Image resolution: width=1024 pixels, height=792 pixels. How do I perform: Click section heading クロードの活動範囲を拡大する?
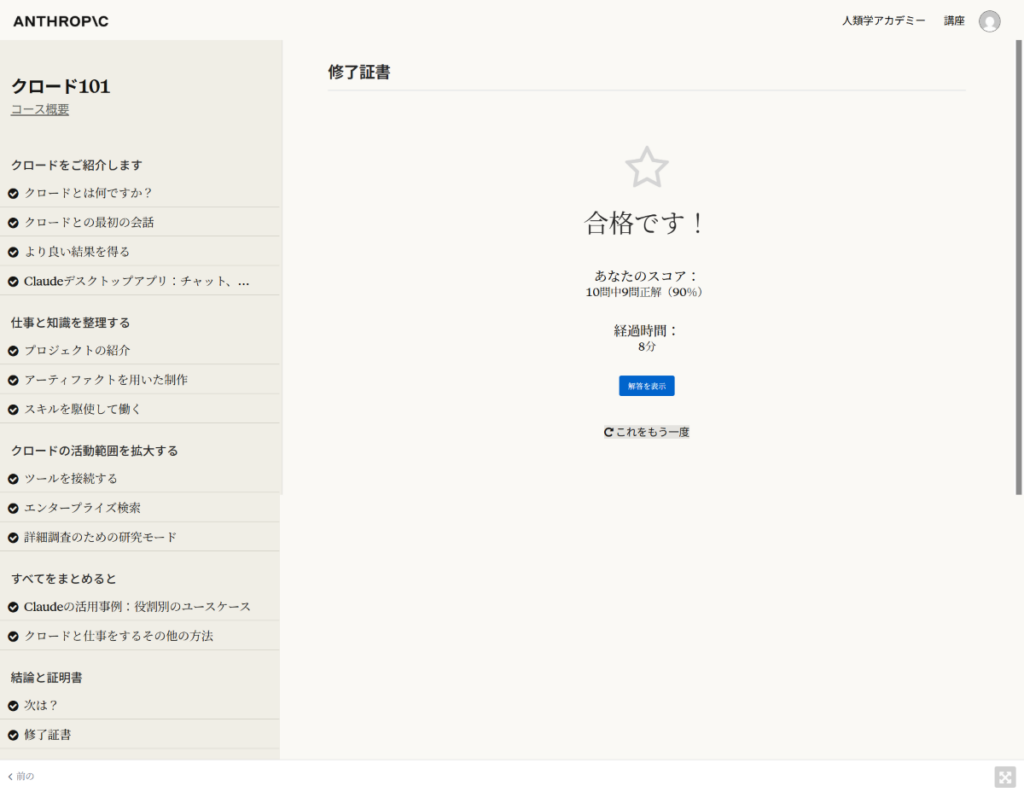point(94,451)
